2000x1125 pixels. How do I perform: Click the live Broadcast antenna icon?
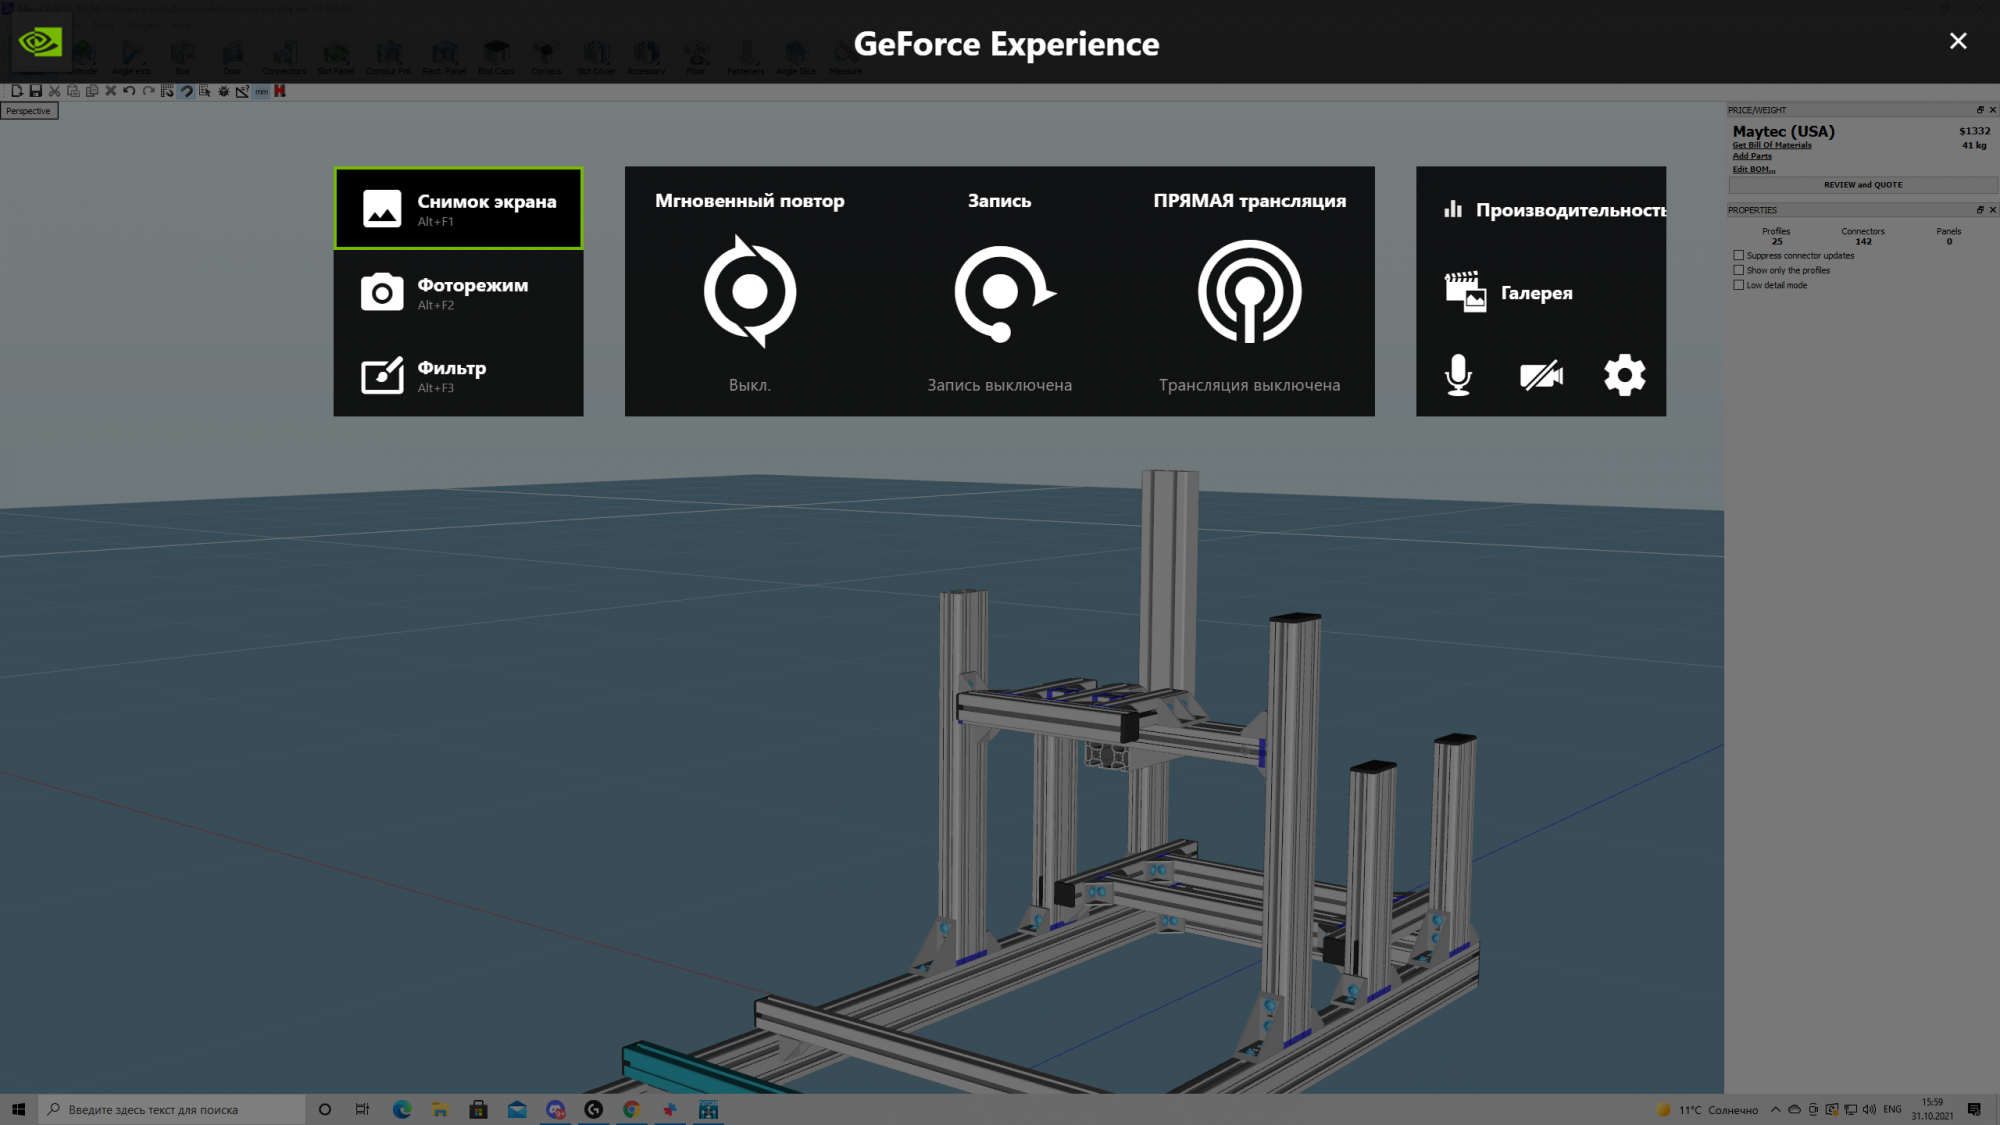(1249, 292)
